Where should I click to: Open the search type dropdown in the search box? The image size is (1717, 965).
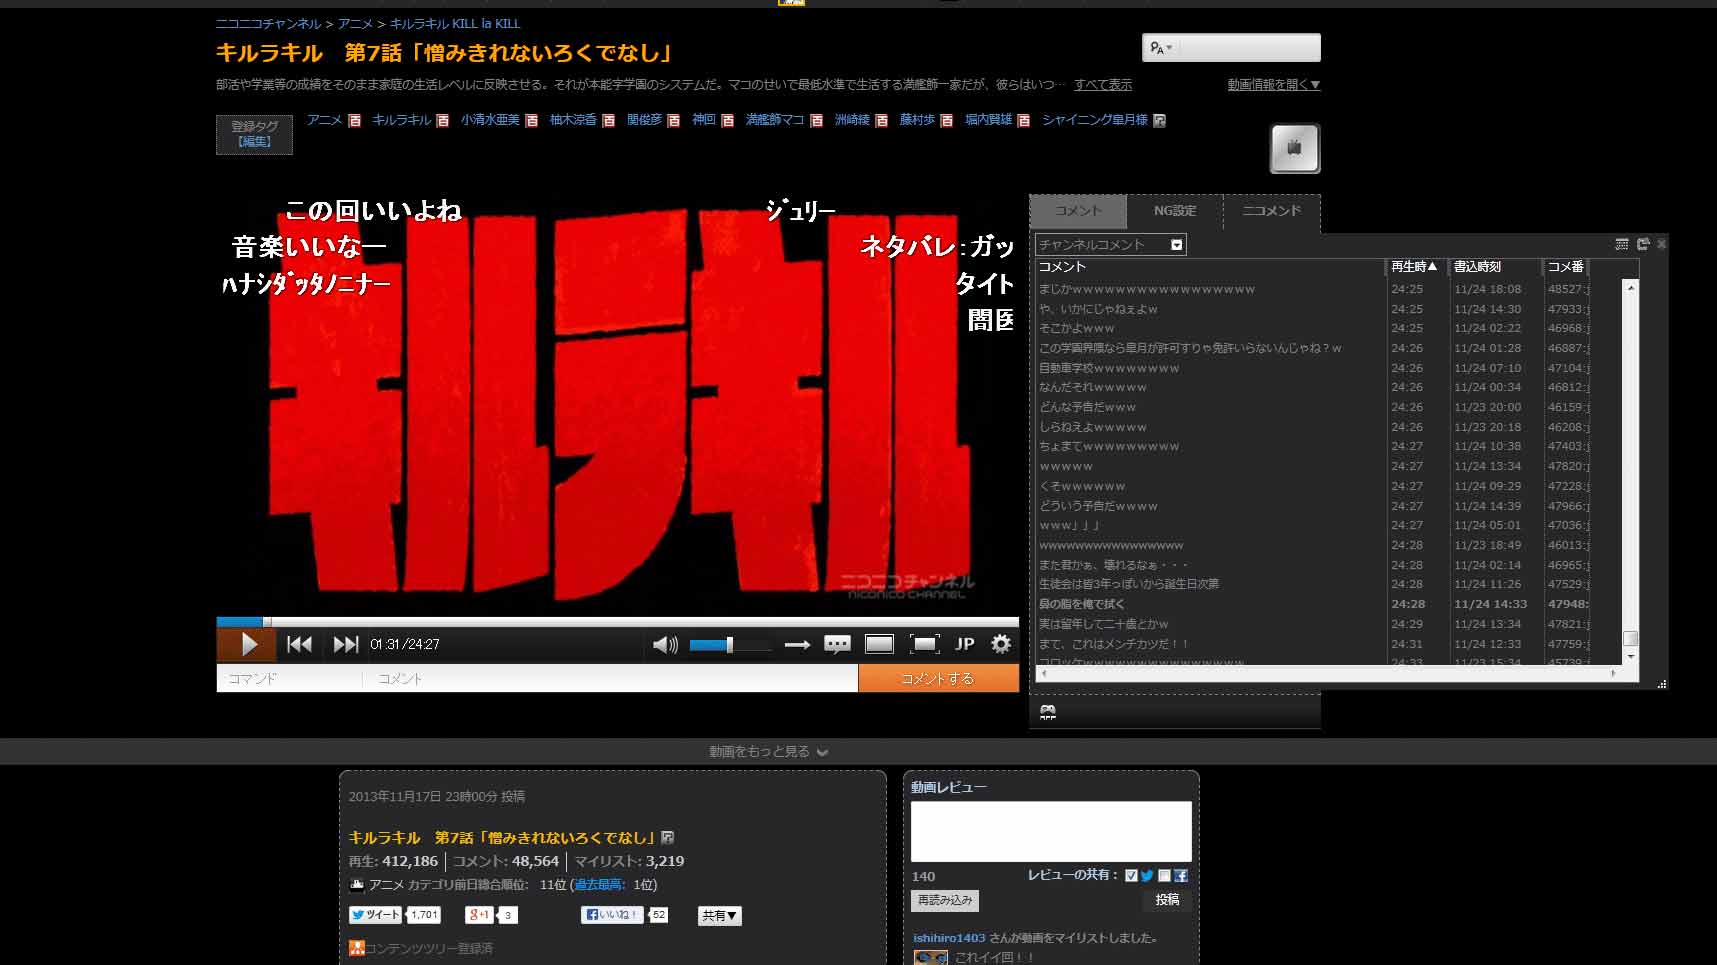click(1161, 48)
